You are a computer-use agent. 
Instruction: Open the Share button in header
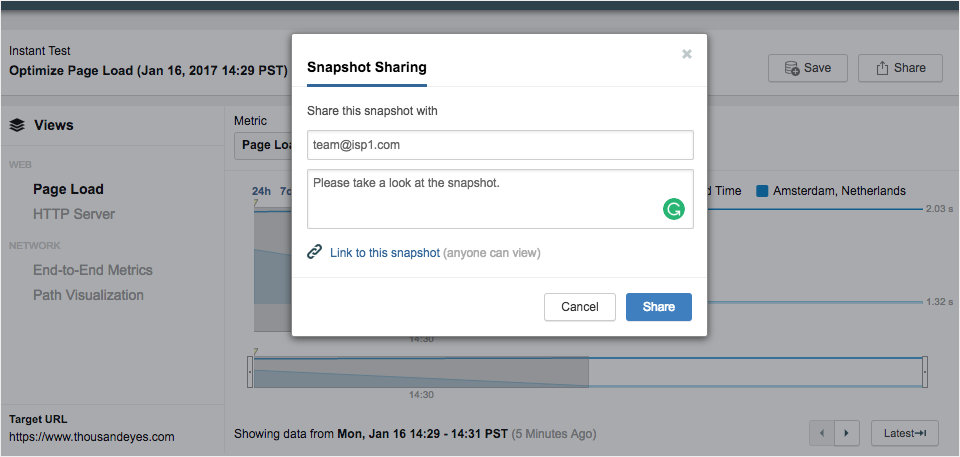pyautogui.click(x=900, y=68)
